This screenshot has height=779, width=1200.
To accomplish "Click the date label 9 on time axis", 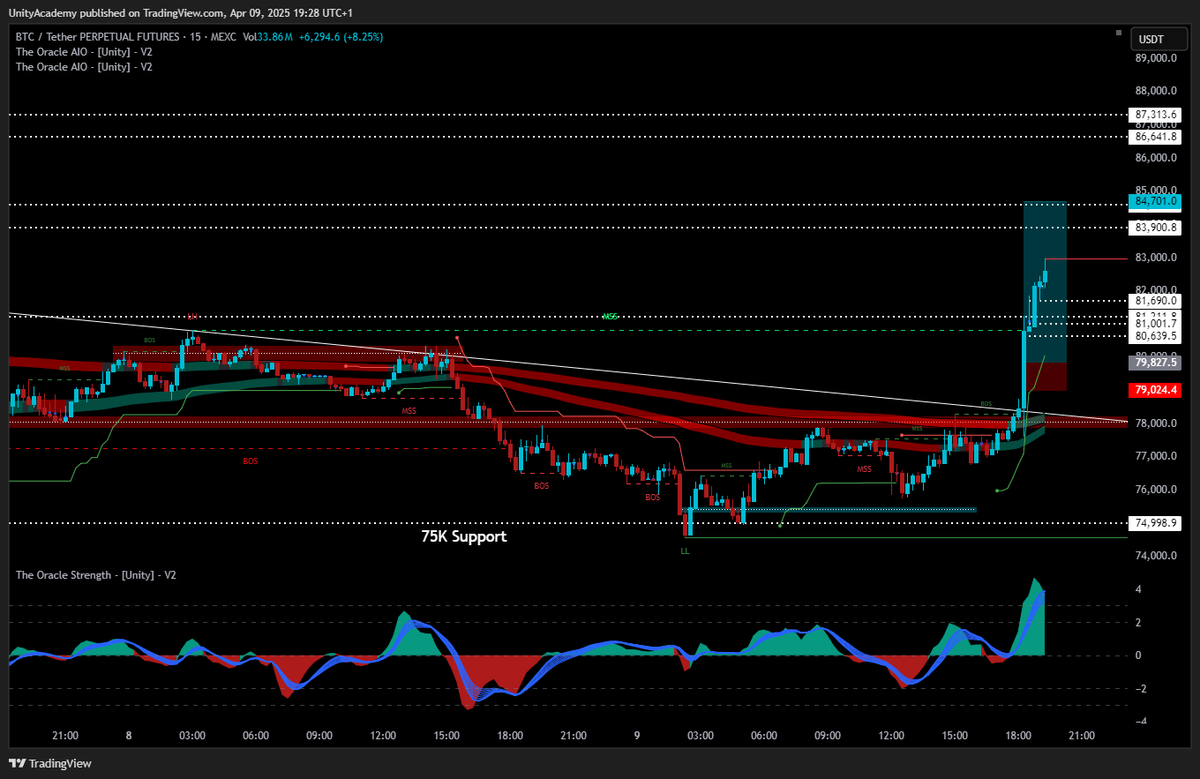I will pyautogui.click(x=636, y=736).
